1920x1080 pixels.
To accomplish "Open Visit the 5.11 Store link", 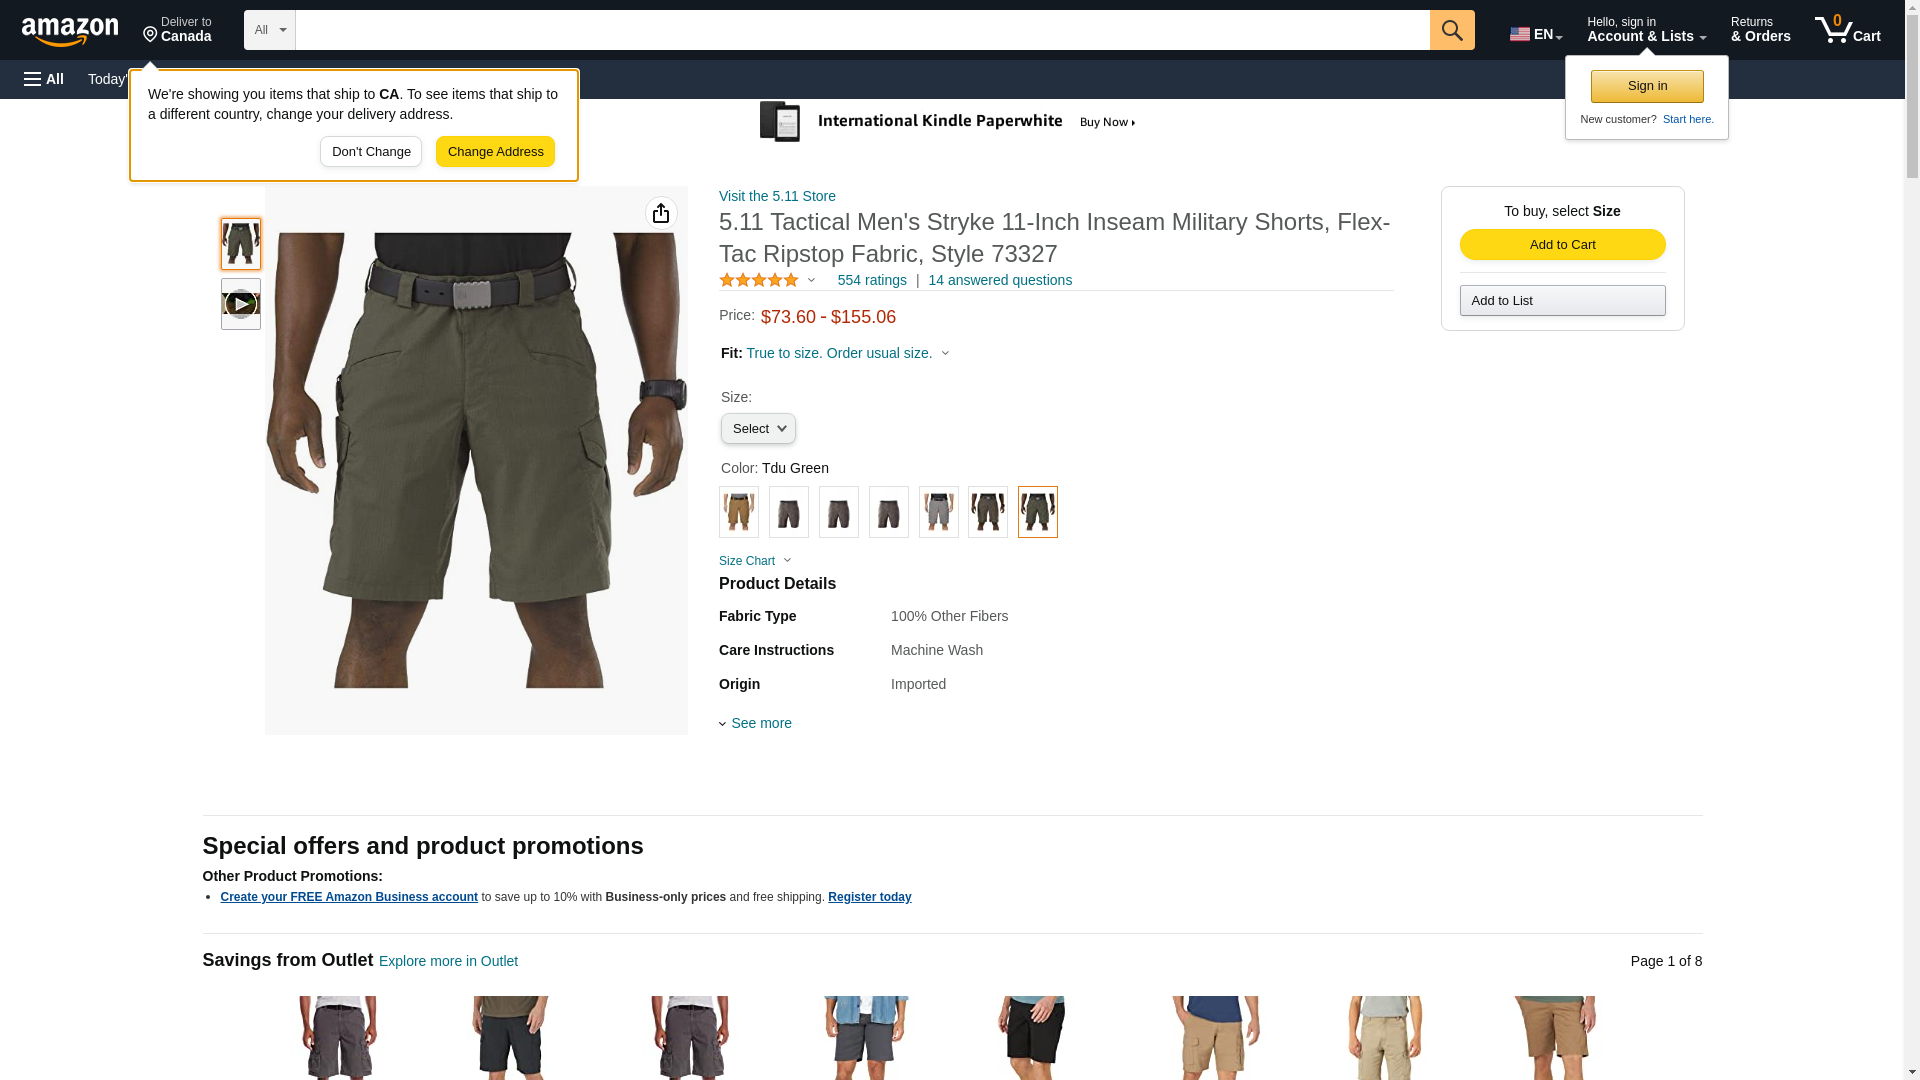I will (x=777, y=196).
